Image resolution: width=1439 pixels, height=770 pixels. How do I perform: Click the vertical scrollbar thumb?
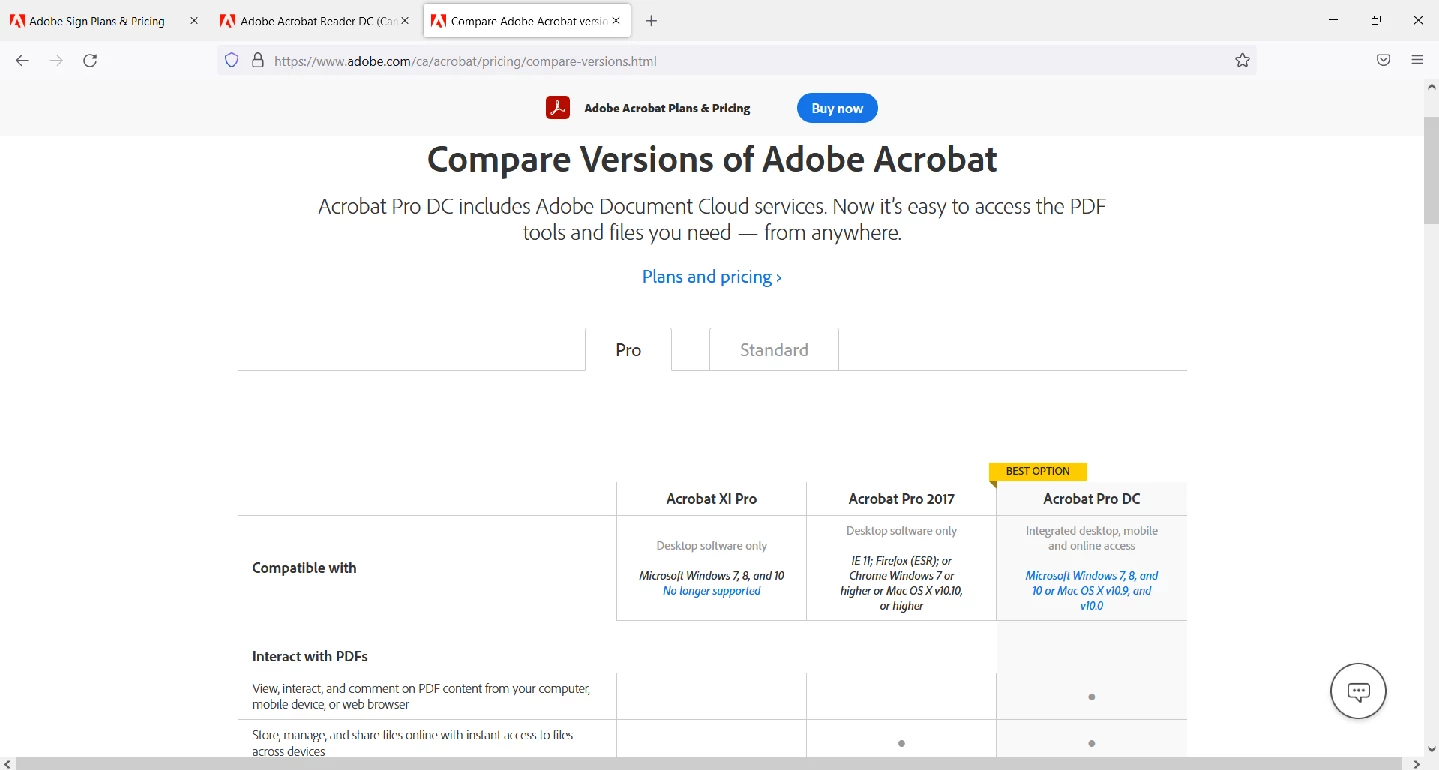point(1430,170)
